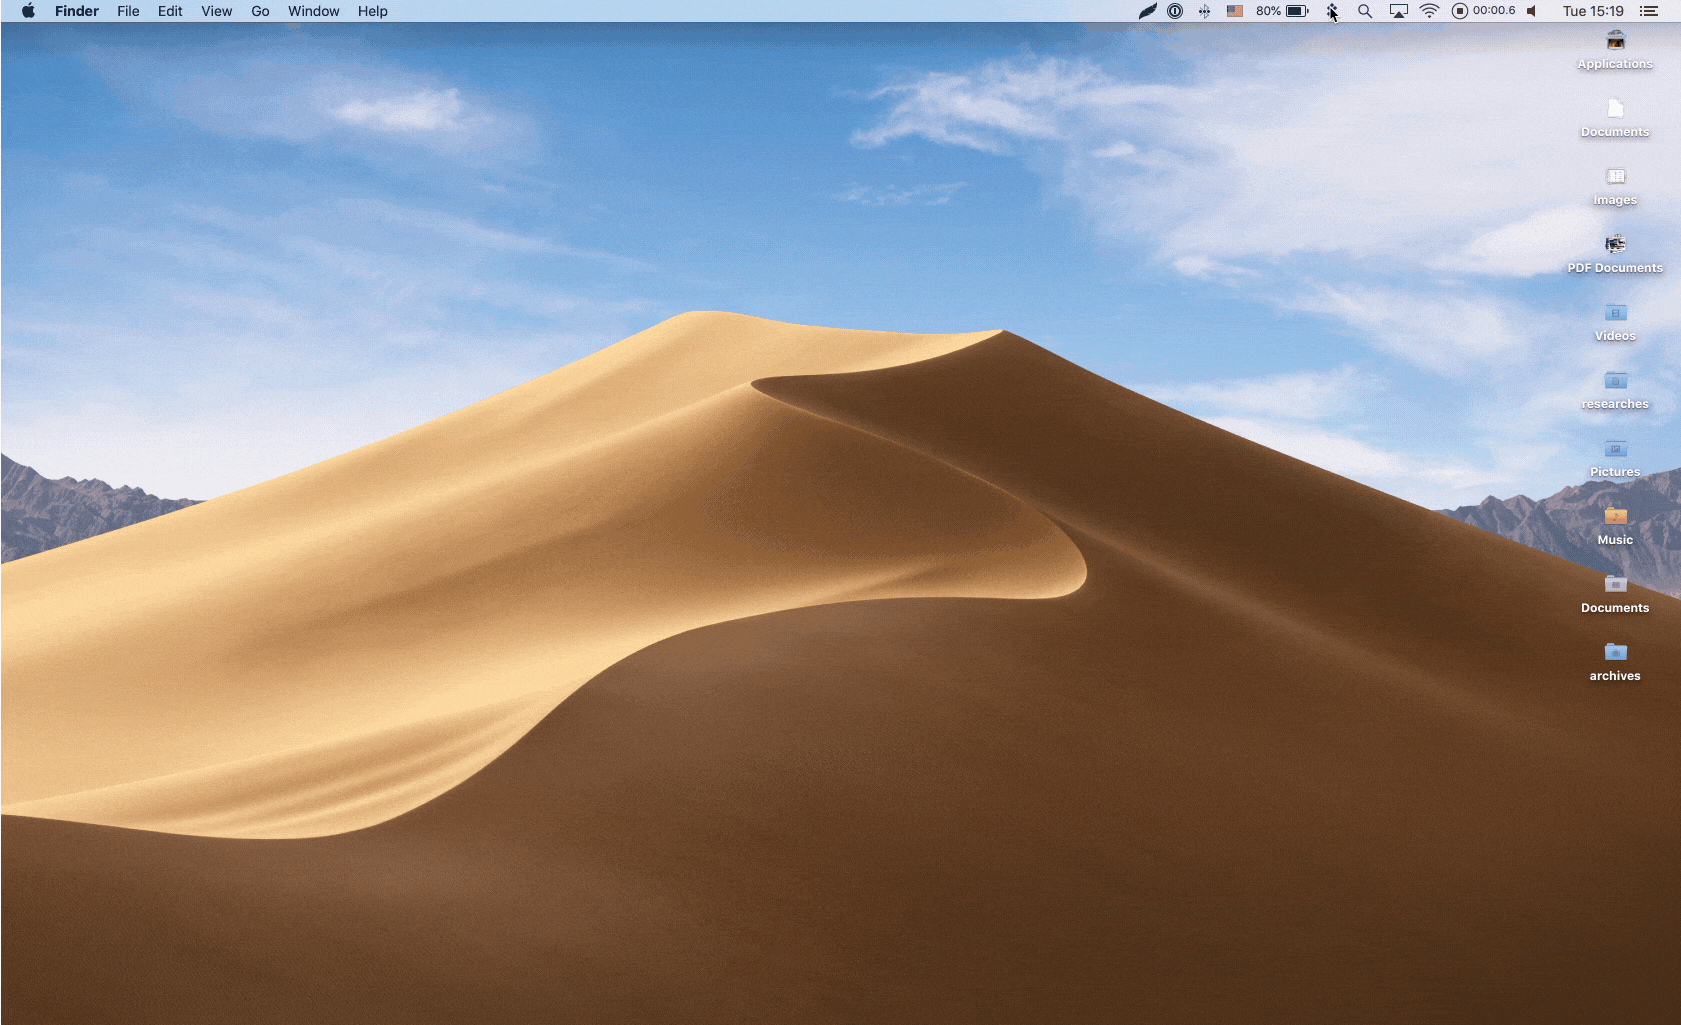Select the gray Documents folder above archives
This screenshot has width=1681, height=1025.
pos(1615,595)
